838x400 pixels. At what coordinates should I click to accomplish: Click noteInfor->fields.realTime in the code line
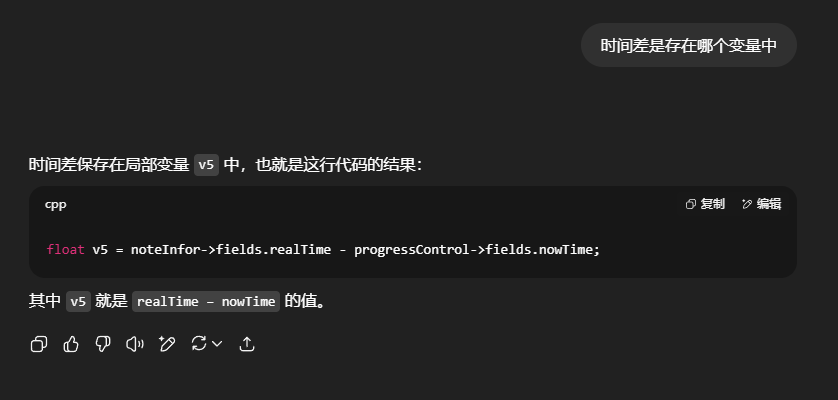pyautogui.click(x=231, y=250)
